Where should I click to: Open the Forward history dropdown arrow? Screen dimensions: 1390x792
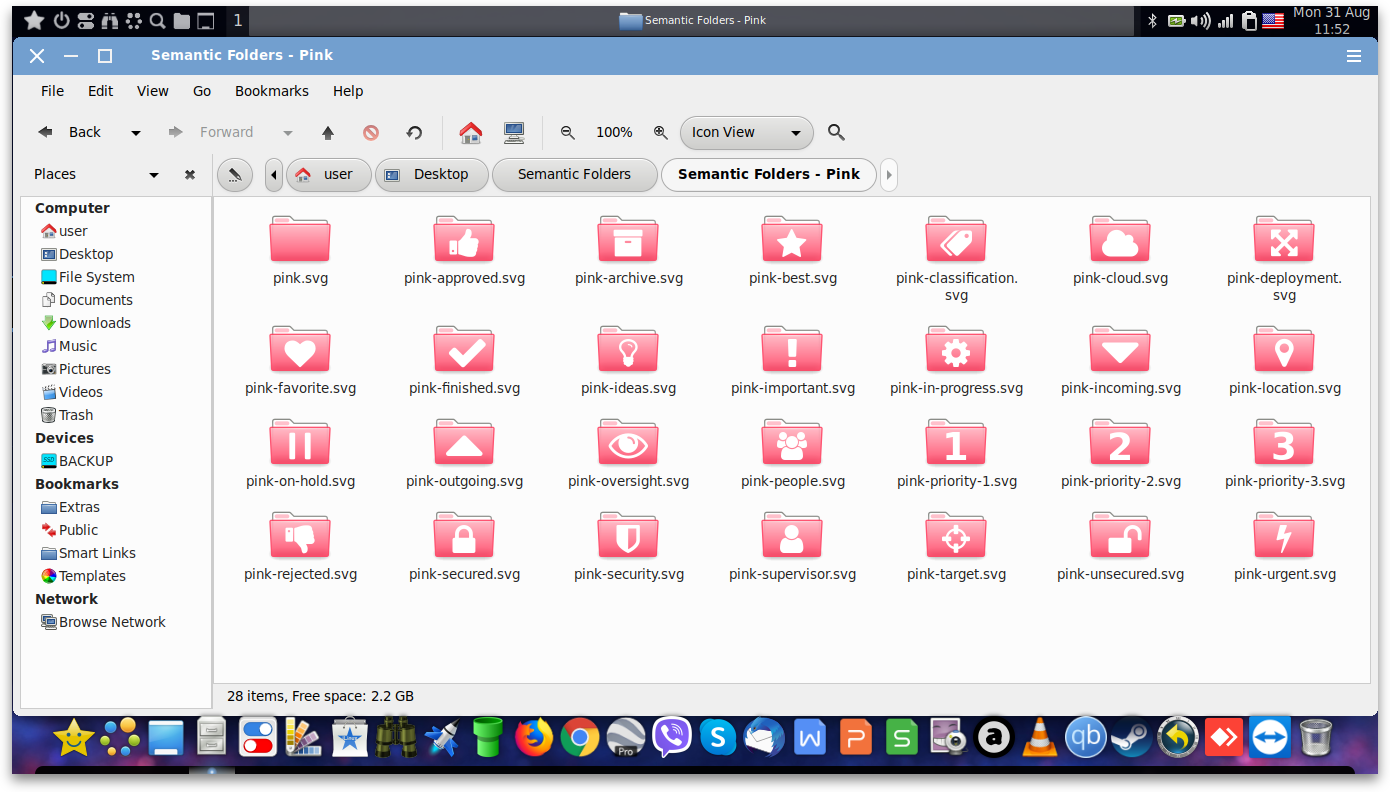(288, 133)
